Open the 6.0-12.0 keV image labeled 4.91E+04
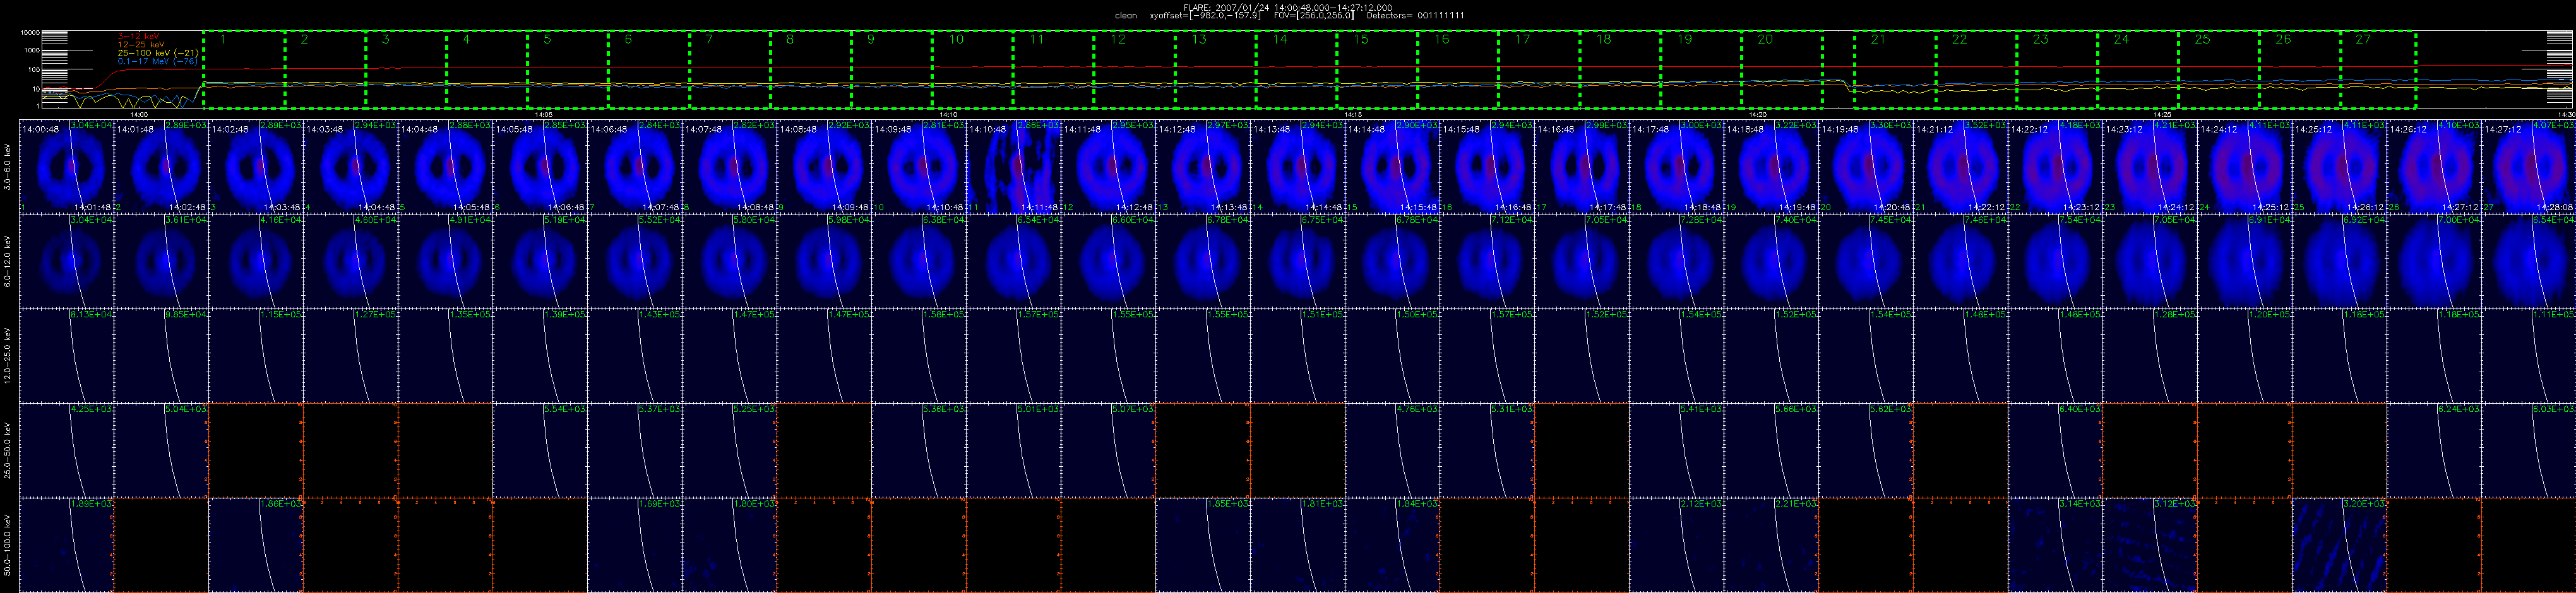This screenshot has width=2576, height=593. point(445,261)
